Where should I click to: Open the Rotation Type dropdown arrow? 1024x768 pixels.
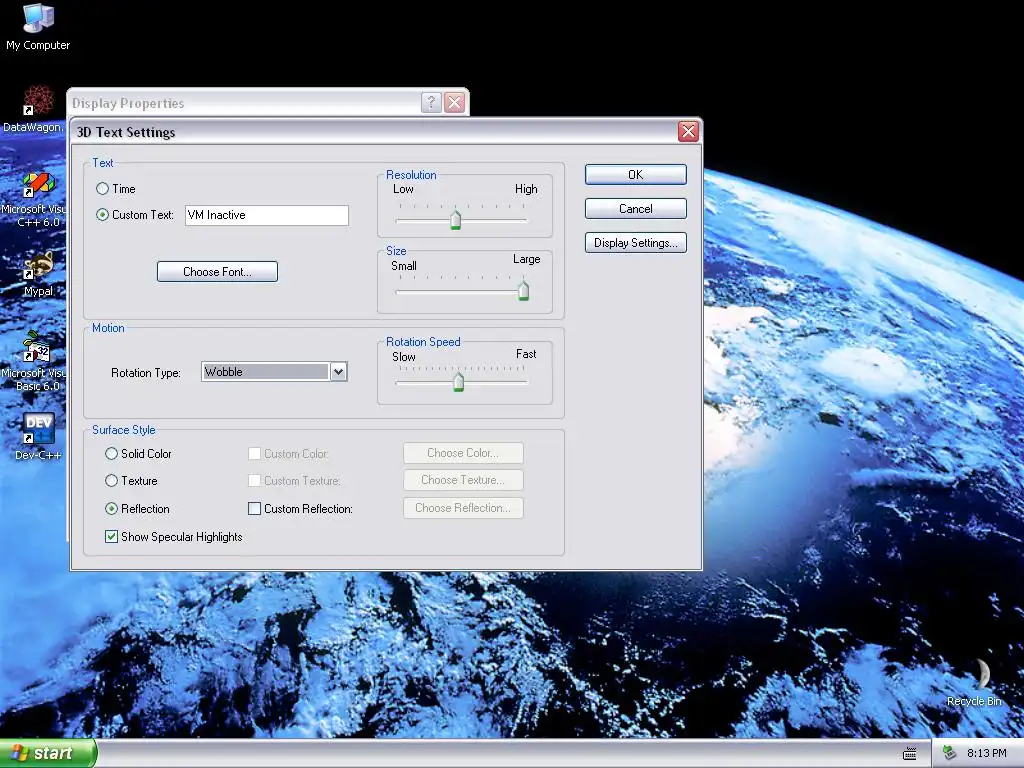click(x=338, y=372)
